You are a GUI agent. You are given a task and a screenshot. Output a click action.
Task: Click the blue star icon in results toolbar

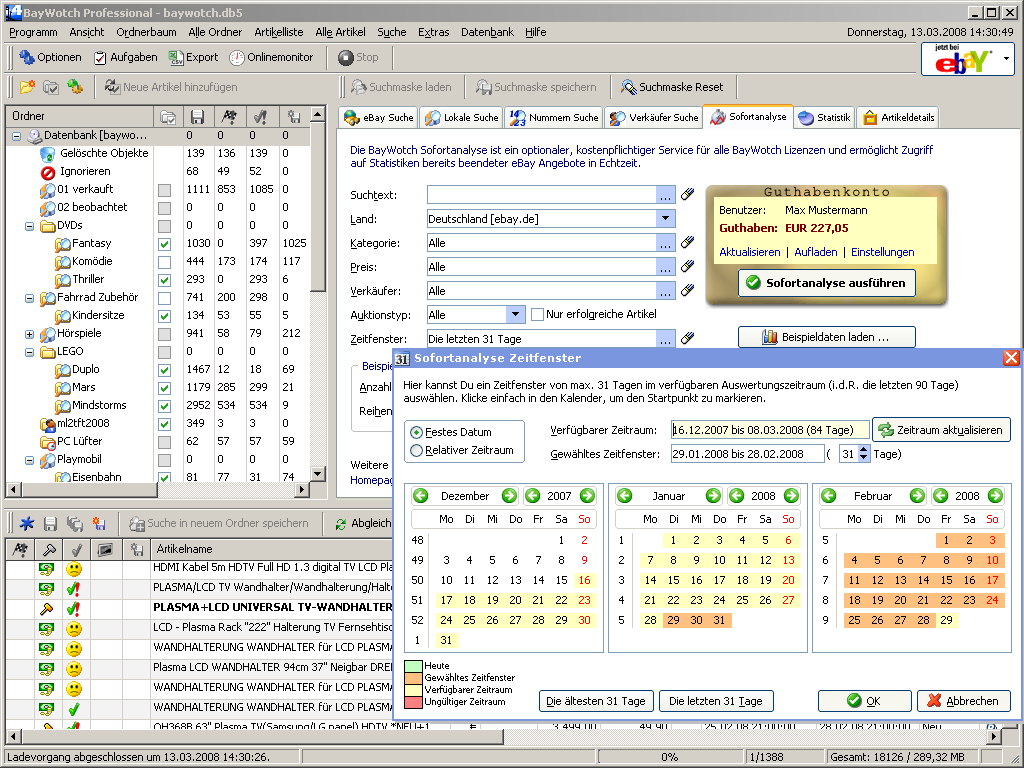(27, 523)
